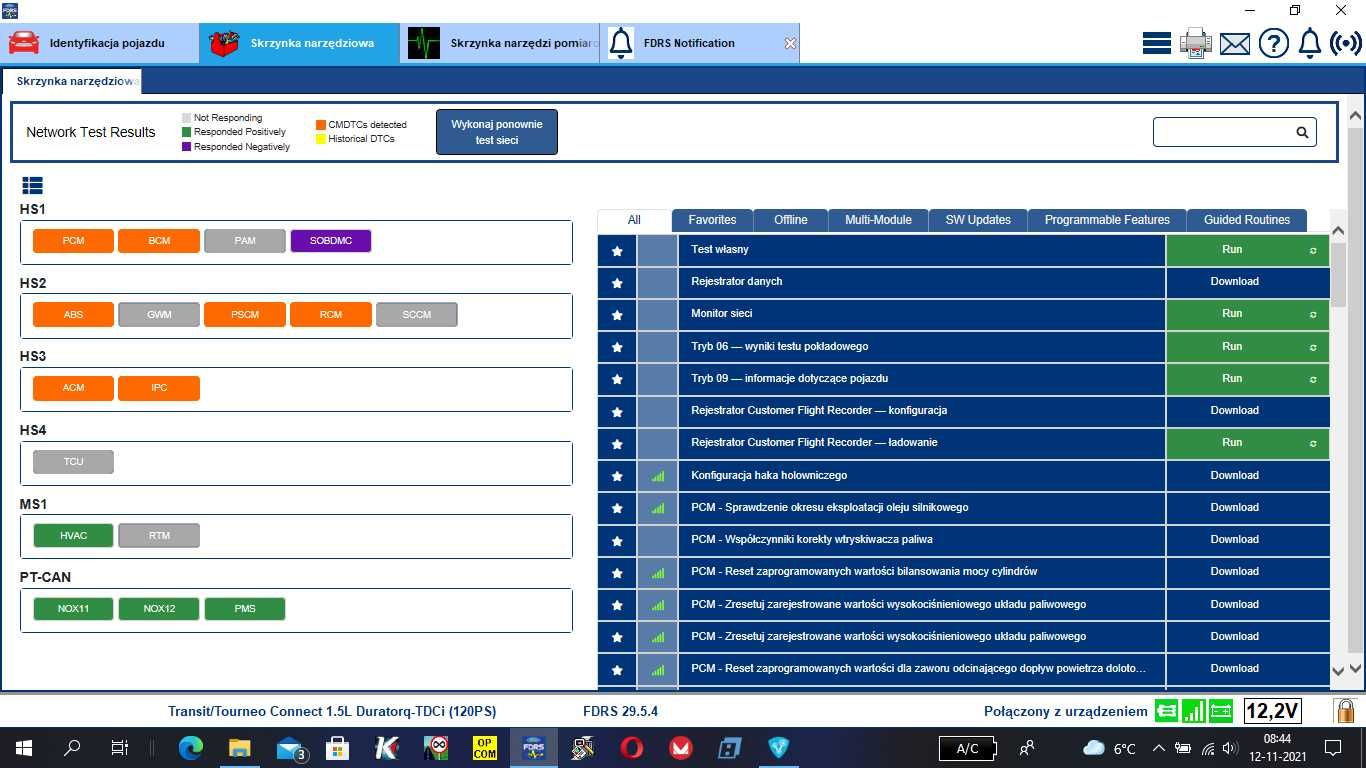Select the ABS module
1366x768 pixels.
73,315
